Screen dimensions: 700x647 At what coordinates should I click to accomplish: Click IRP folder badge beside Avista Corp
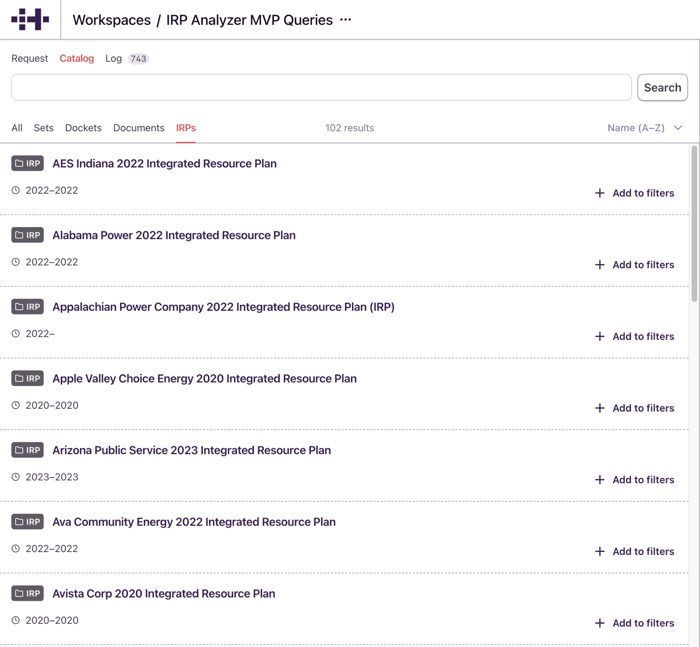[28, 593]
